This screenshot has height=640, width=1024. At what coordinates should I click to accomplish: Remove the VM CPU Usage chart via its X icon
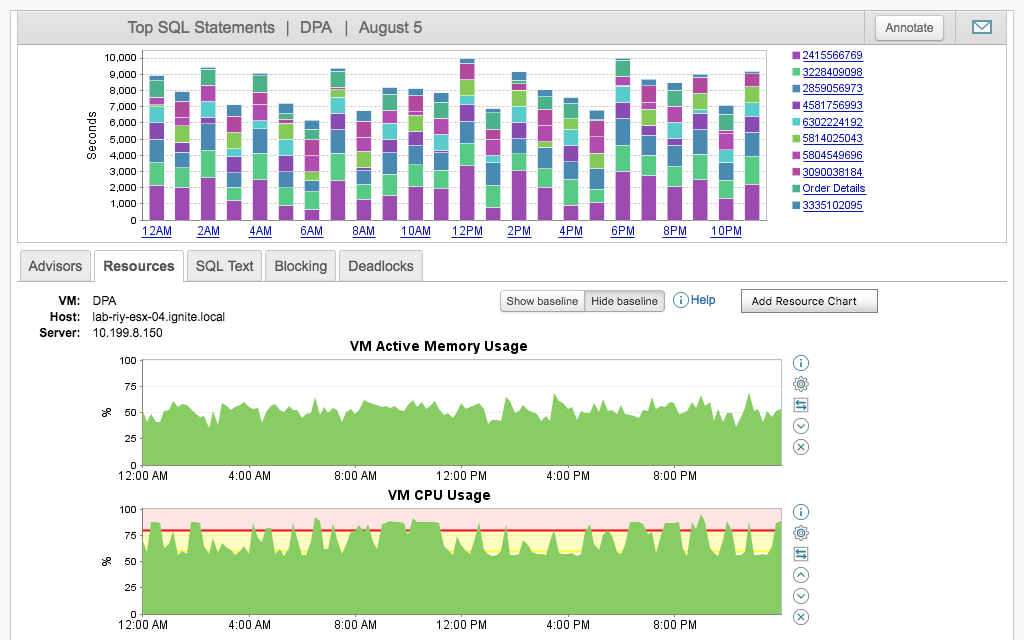click(800, 617)
